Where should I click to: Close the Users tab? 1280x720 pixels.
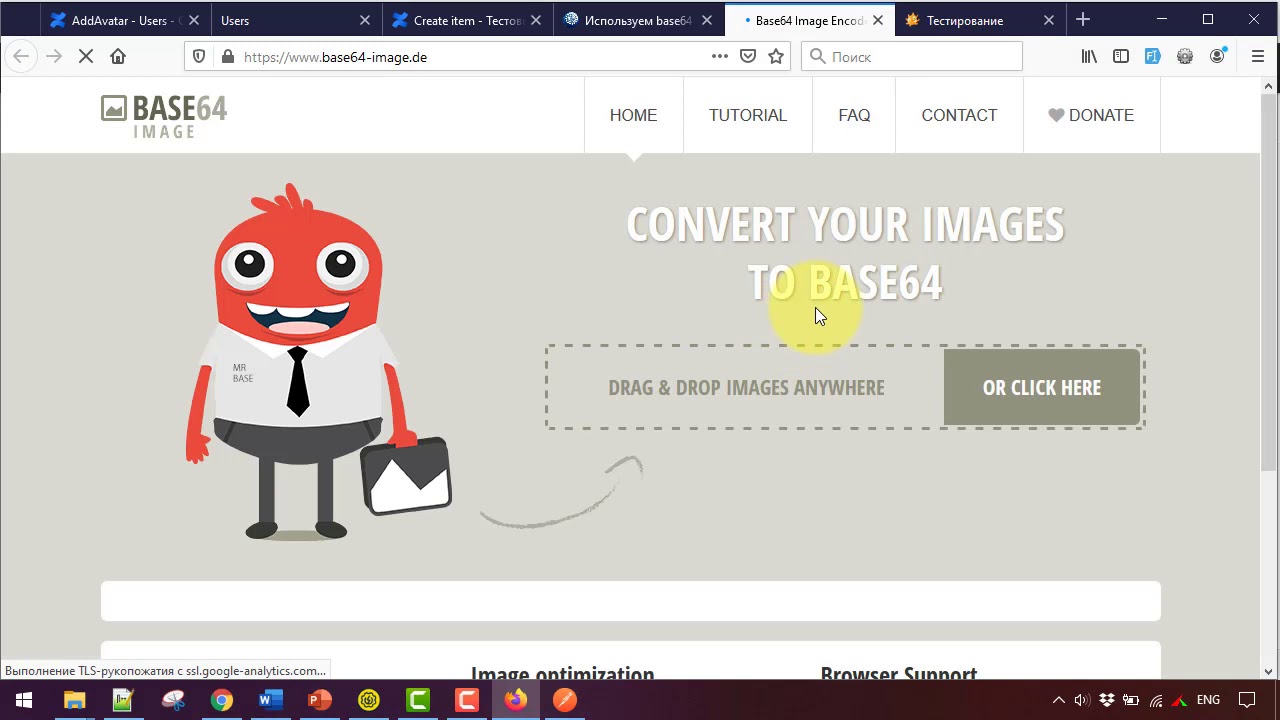[x=364, y=20]
